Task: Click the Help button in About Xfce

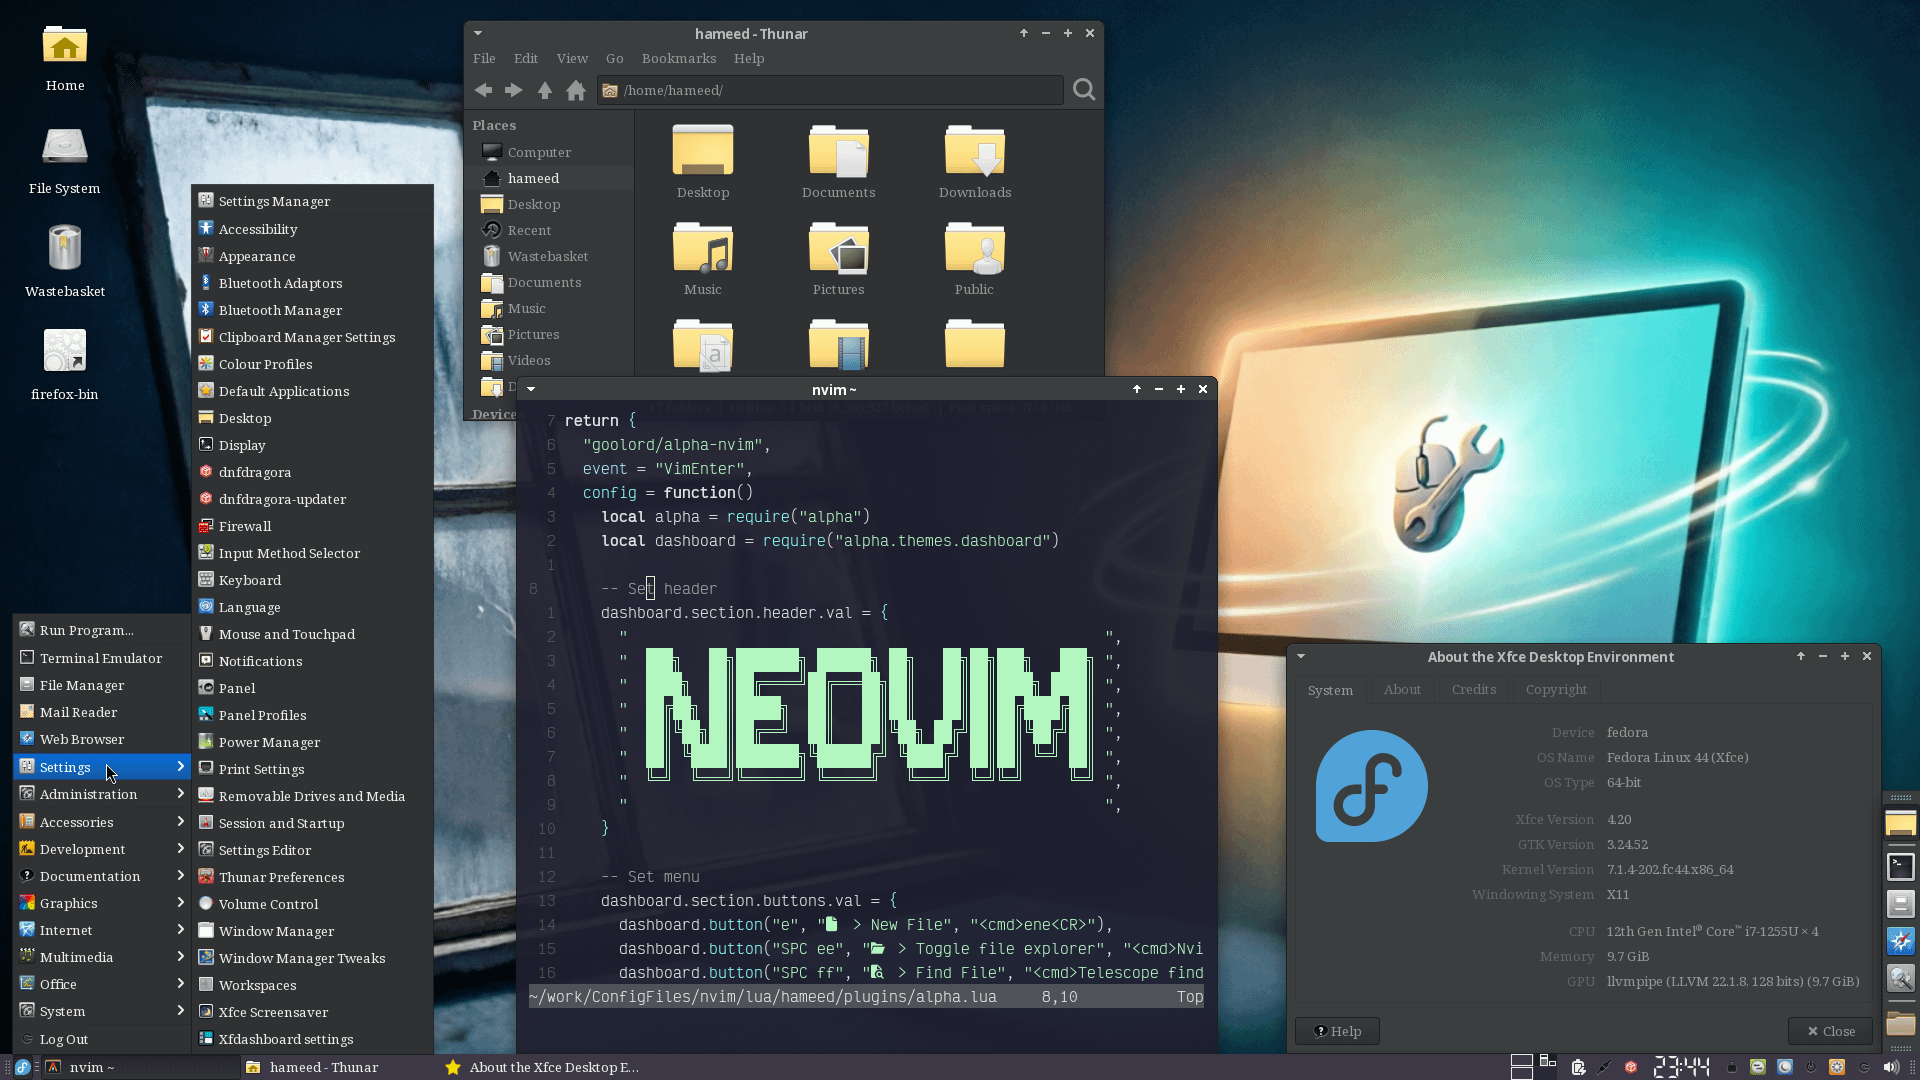Action: [x=1337, y=1031]
